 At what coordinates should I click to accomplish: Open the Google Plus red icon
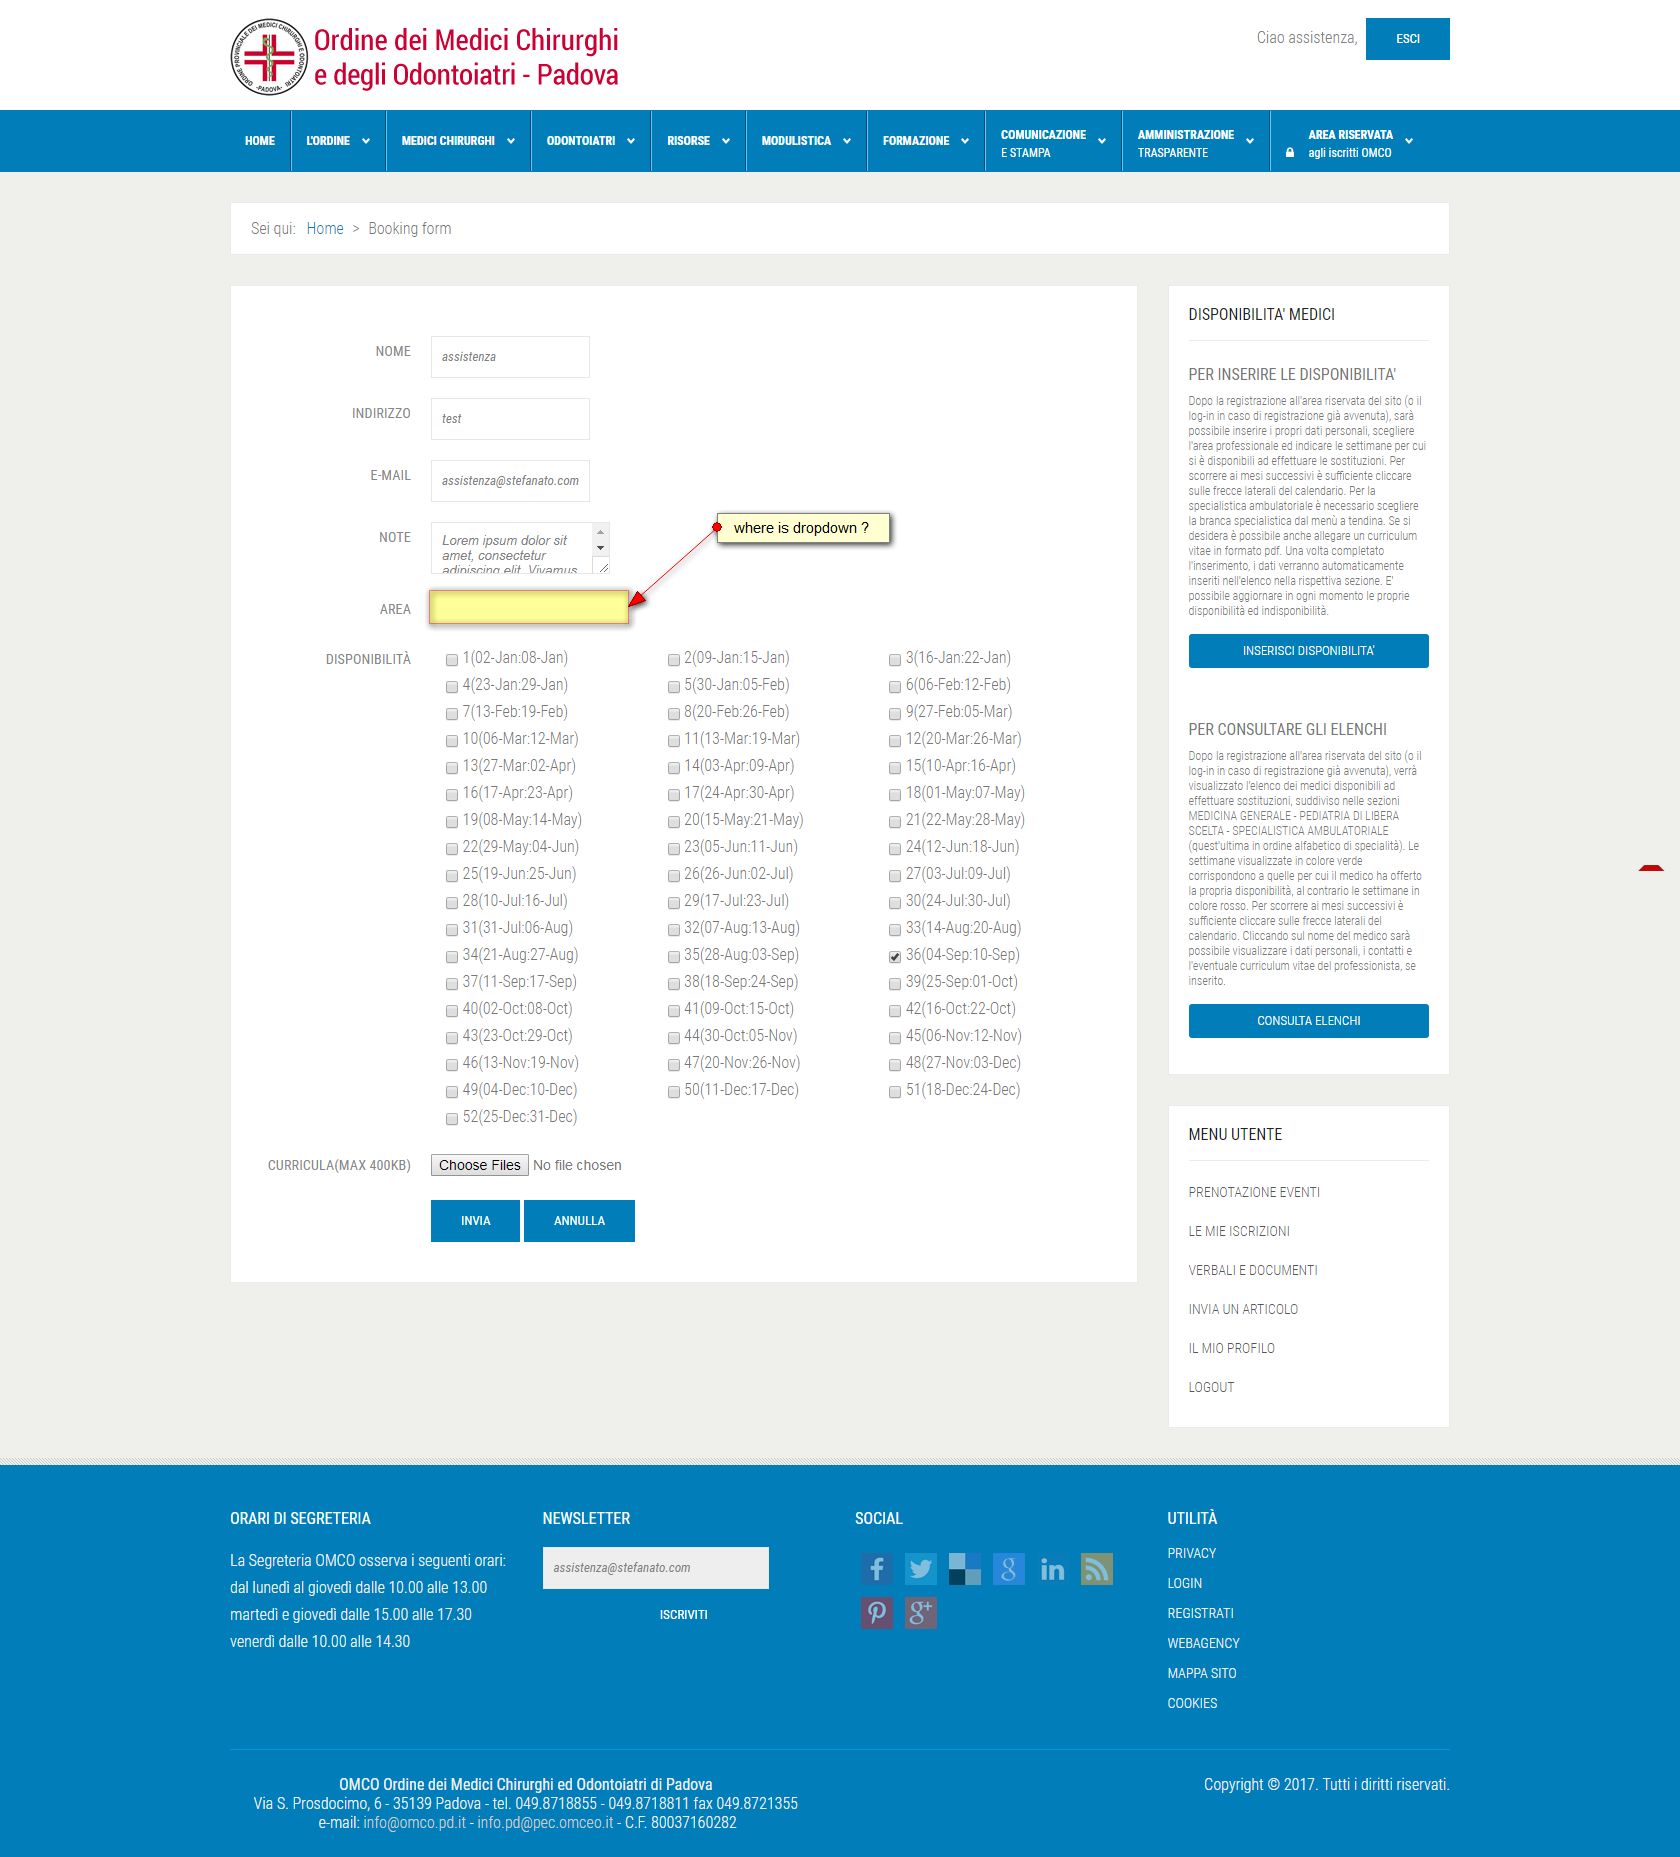point(921,1613)
